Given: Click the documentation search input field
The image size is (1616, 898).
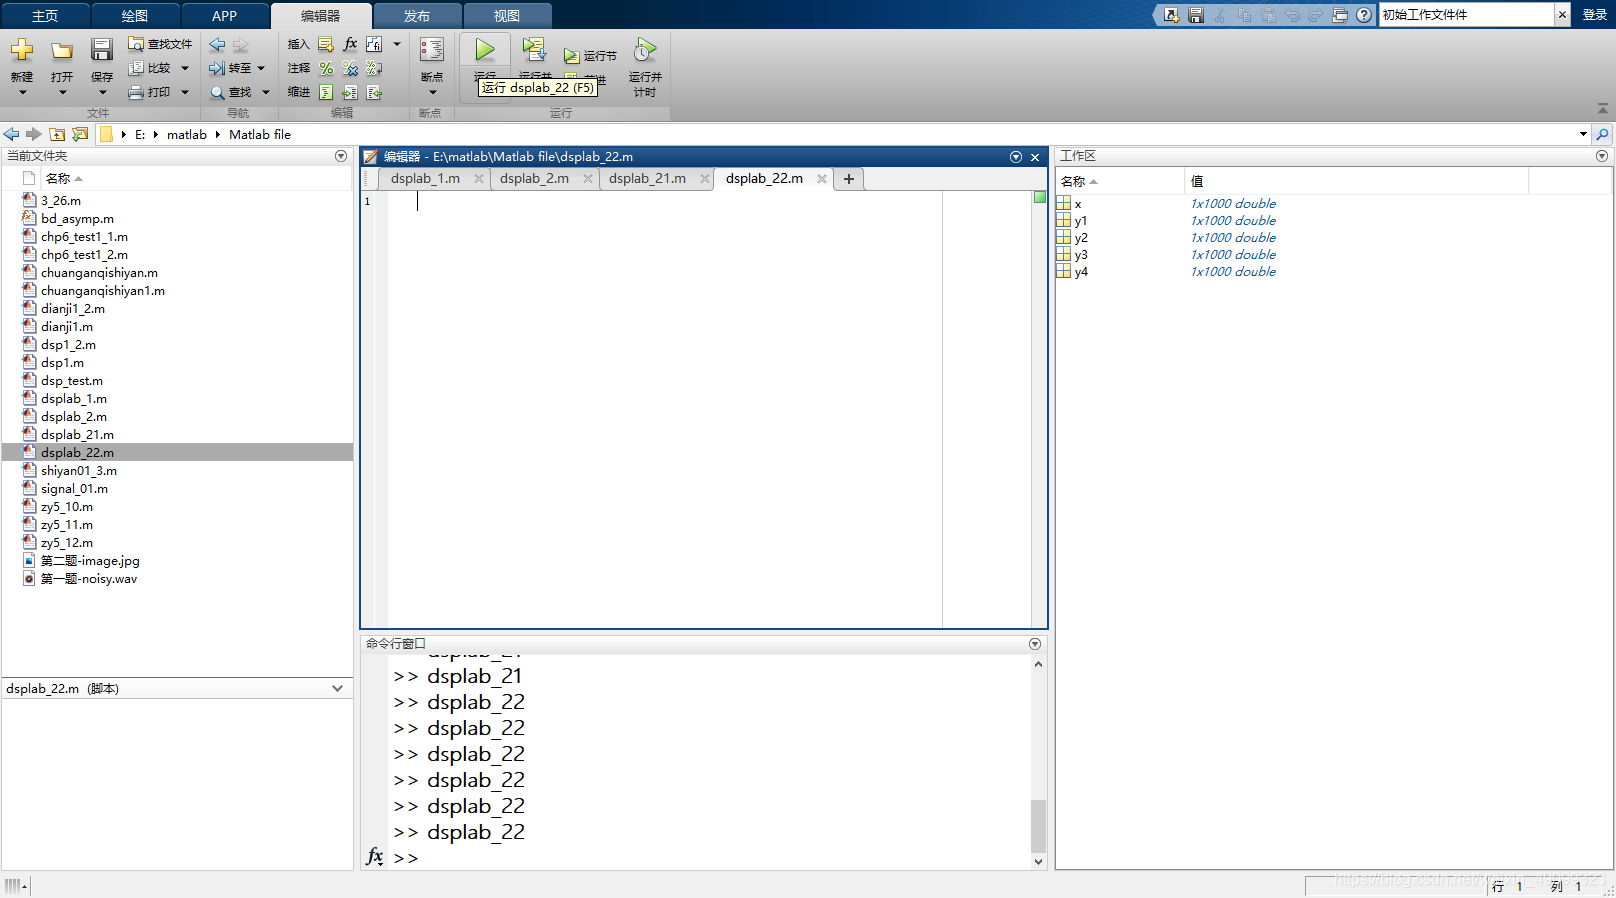Looking at the screenshot, I should pos(1465,15).
